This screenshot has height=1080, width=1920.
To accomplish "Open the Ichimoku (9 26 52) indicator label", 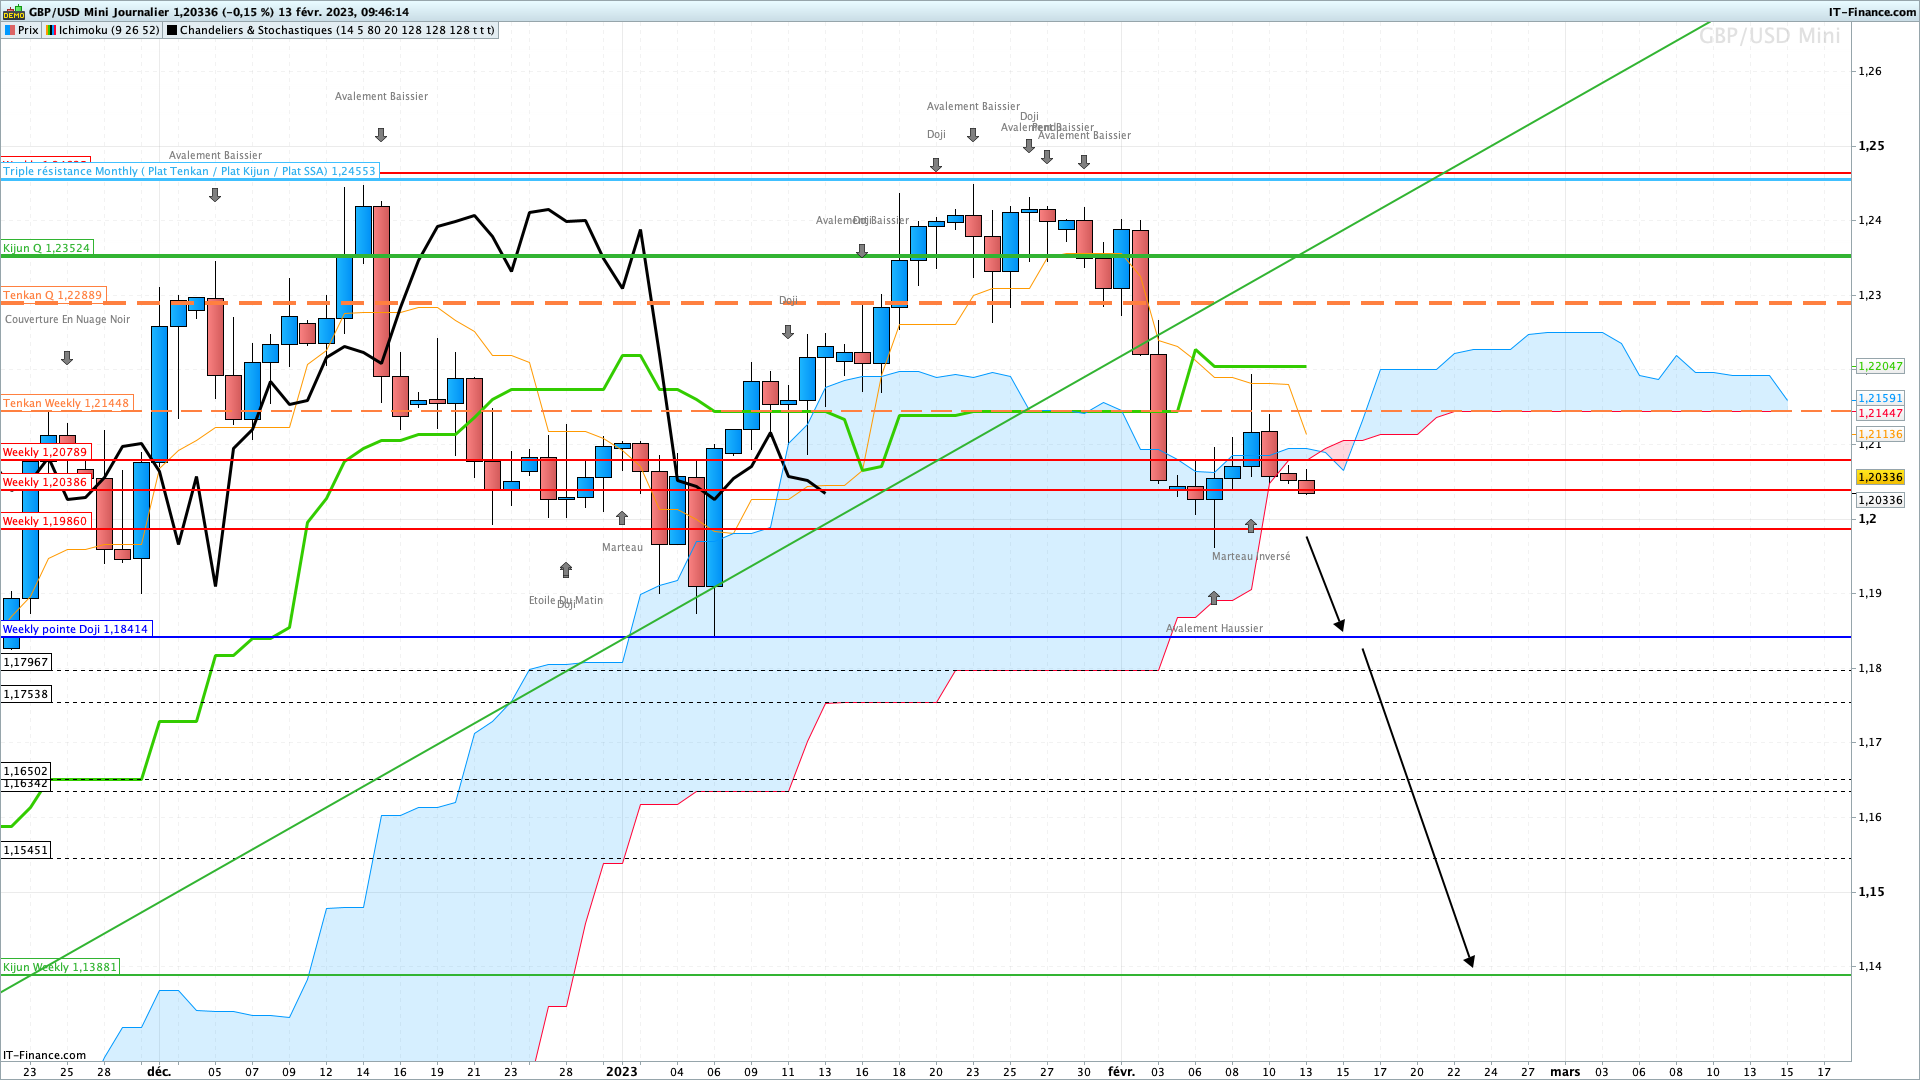I will coord(103,31).
